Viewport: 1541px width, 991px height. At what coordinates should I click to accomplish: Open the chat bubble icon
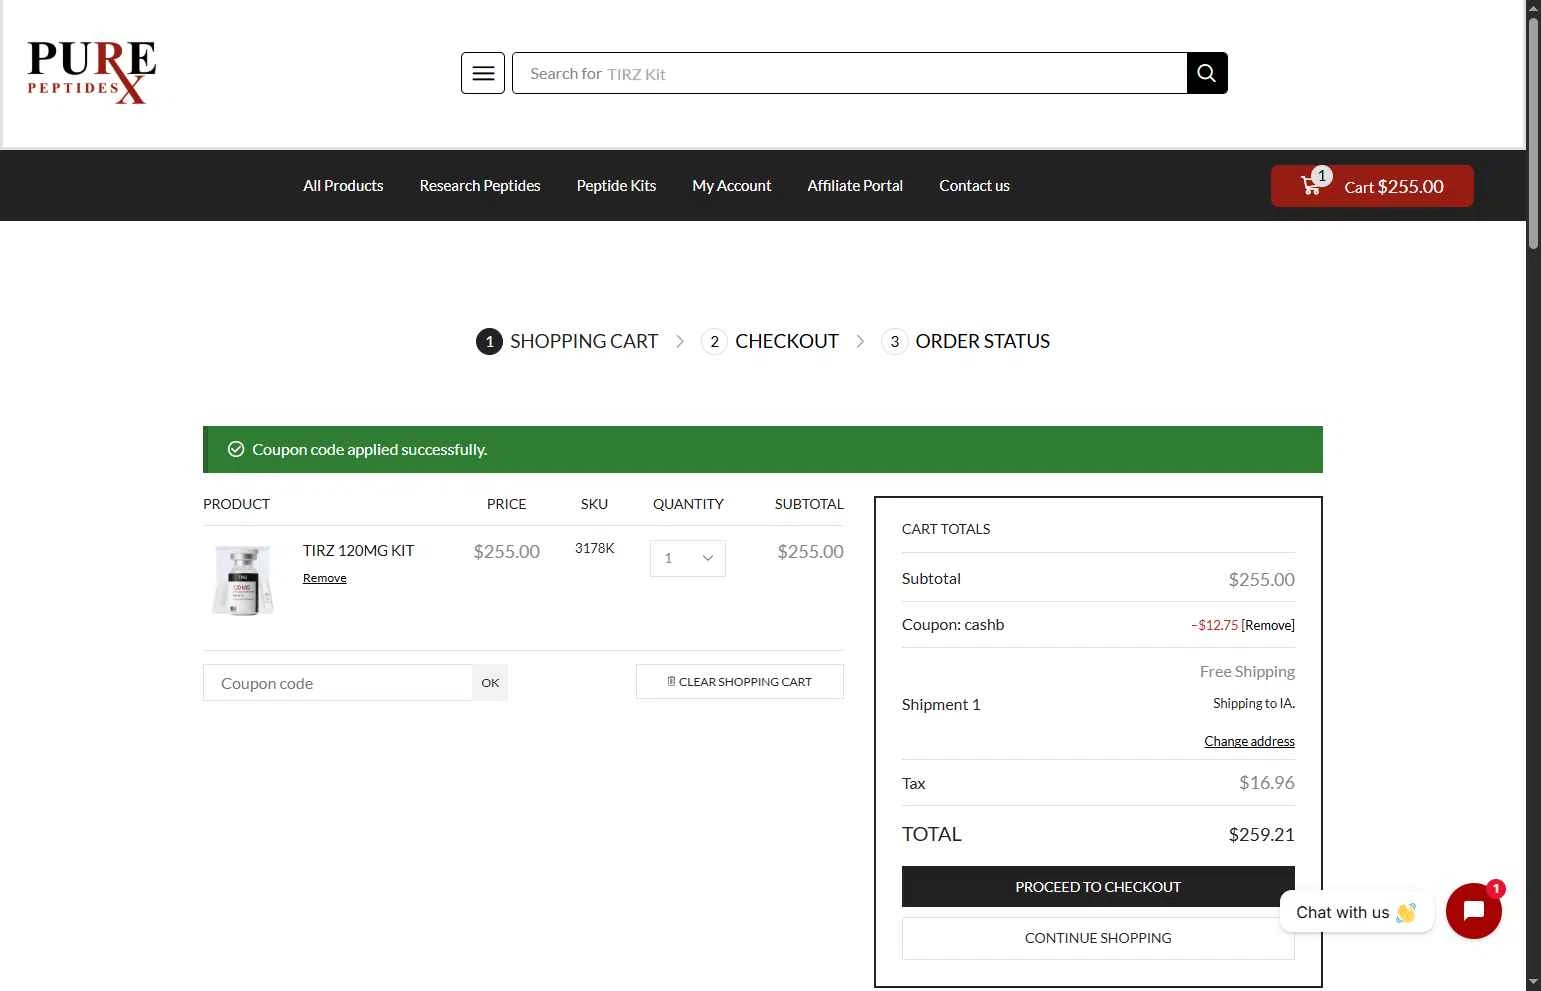click(1474, 911)
